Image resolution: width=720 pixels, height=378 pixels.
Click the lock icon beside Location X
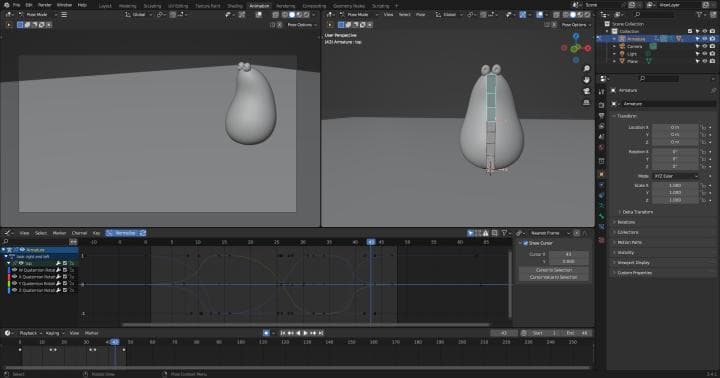point(703,127)
